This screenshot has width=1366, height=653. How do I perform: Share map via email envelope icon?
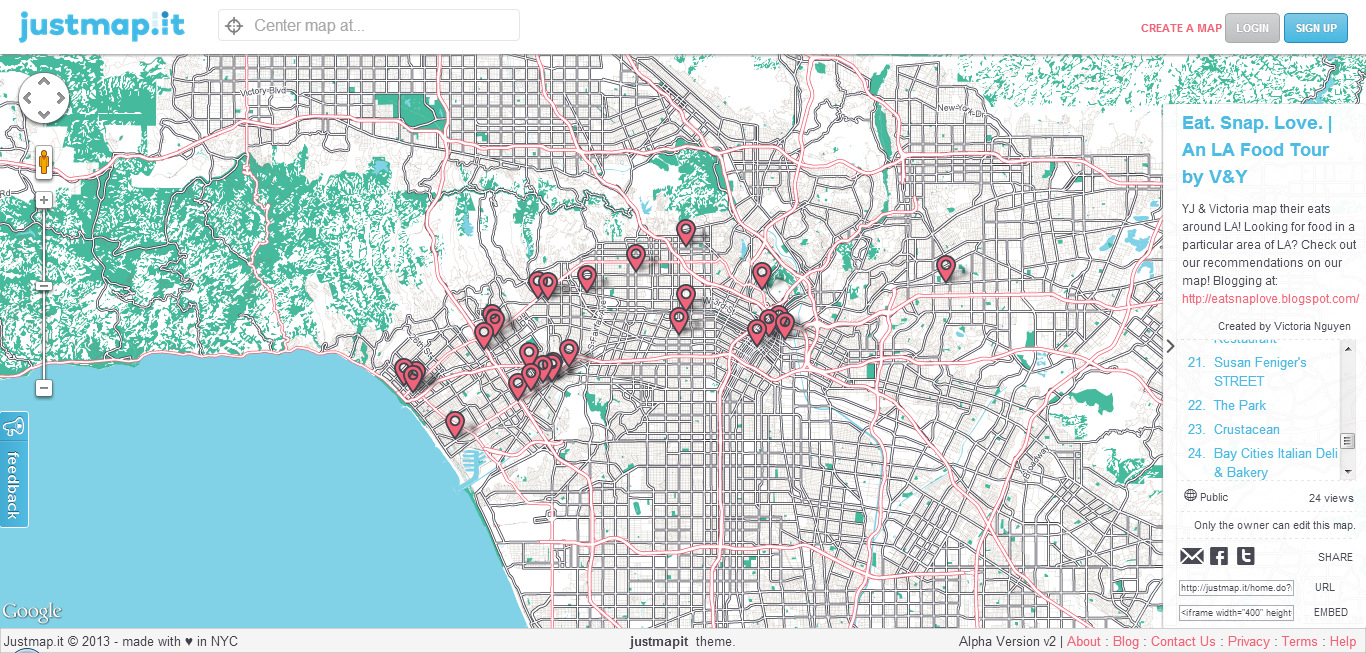coord(1192,556)
